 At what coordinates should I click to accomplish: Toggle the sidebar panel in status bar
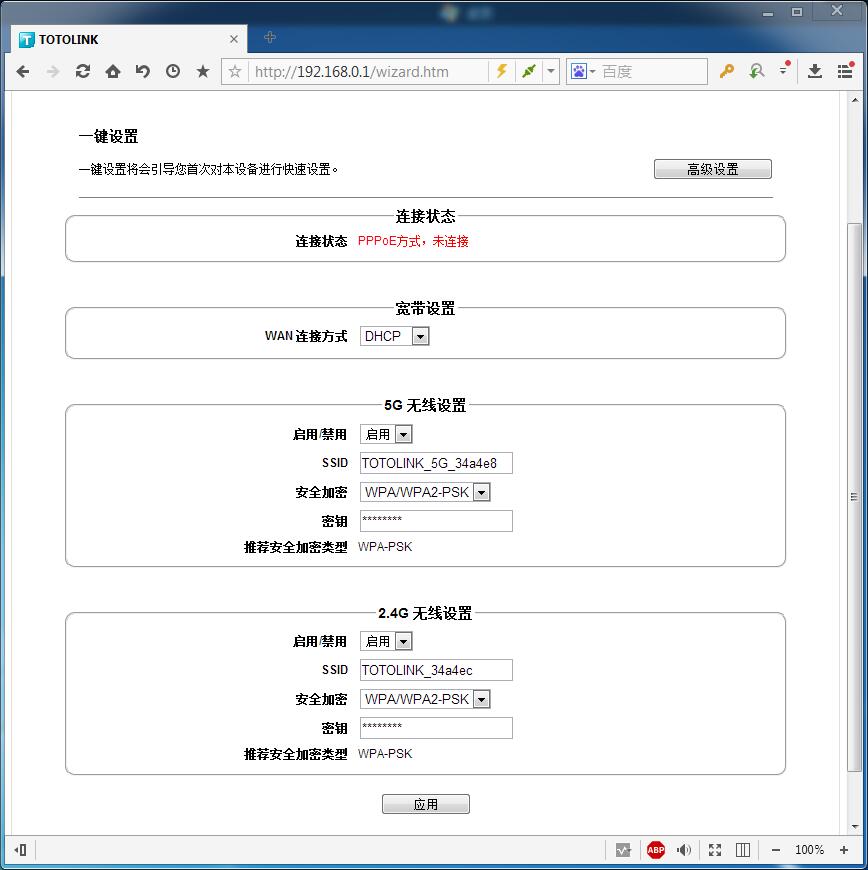point(743,850)
